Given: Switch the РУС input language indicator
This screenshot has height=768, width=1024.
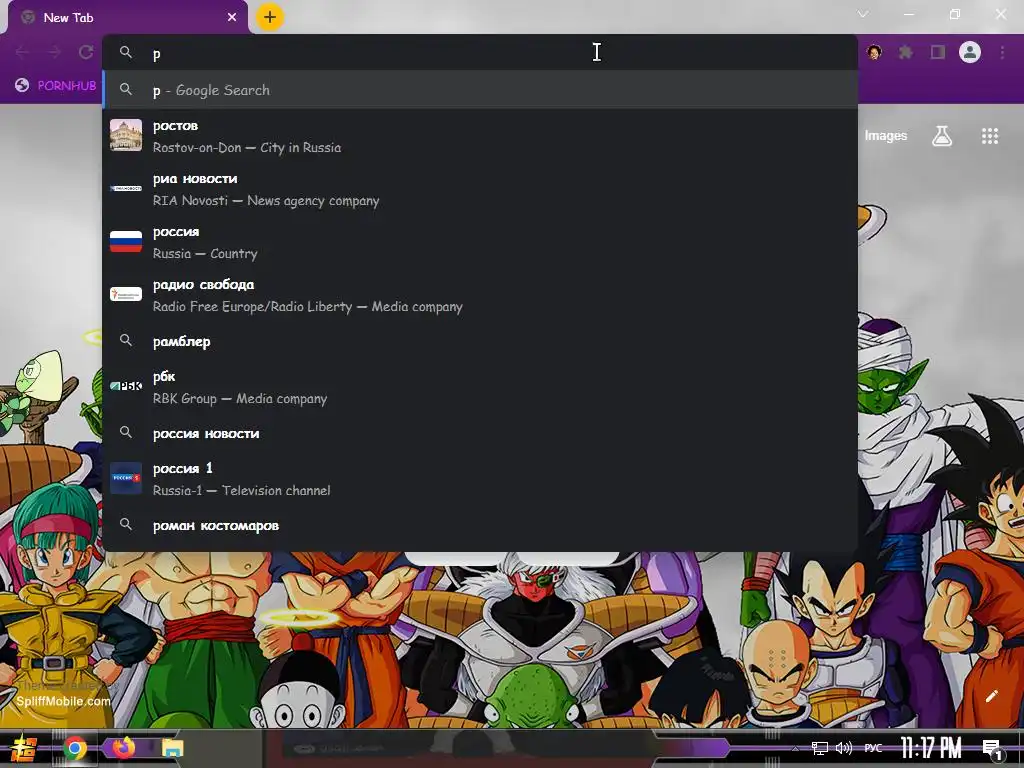Looking at the screenshot, I should point(873,748).
